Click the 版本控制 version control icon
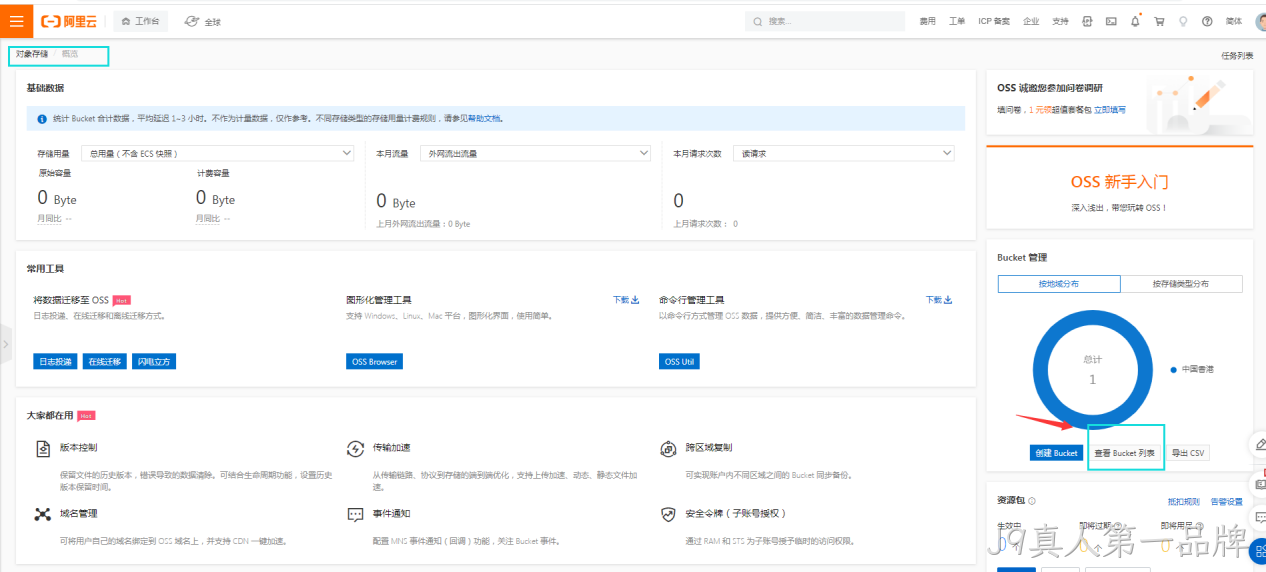This screenshot has width=1266, height=572. pos(43,449)
